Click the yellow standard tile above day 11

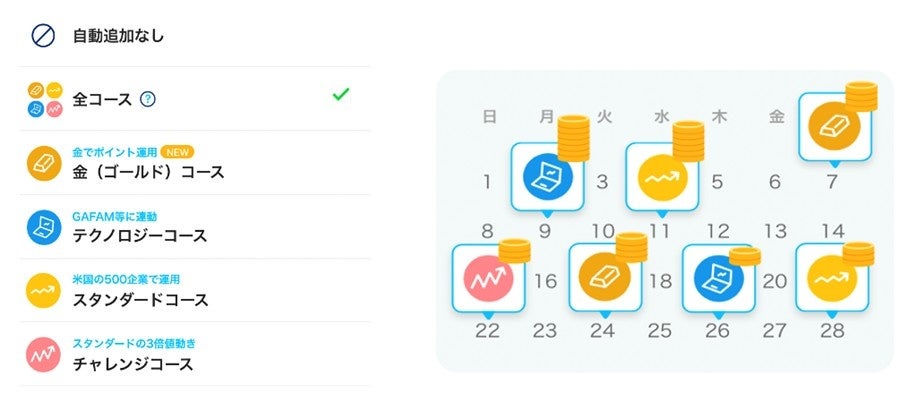tap(661, 176)
